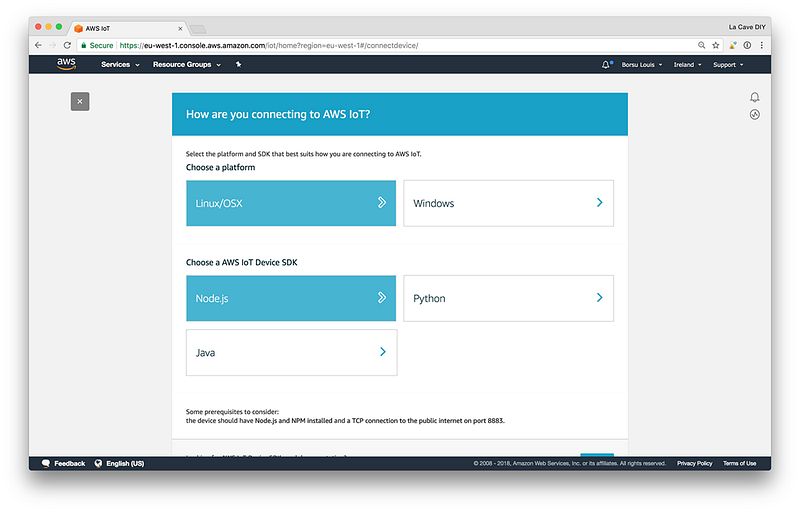Open the Borsu Louis account menu
The width and height of the screenshot is (800, 512).
pos(642,65)
